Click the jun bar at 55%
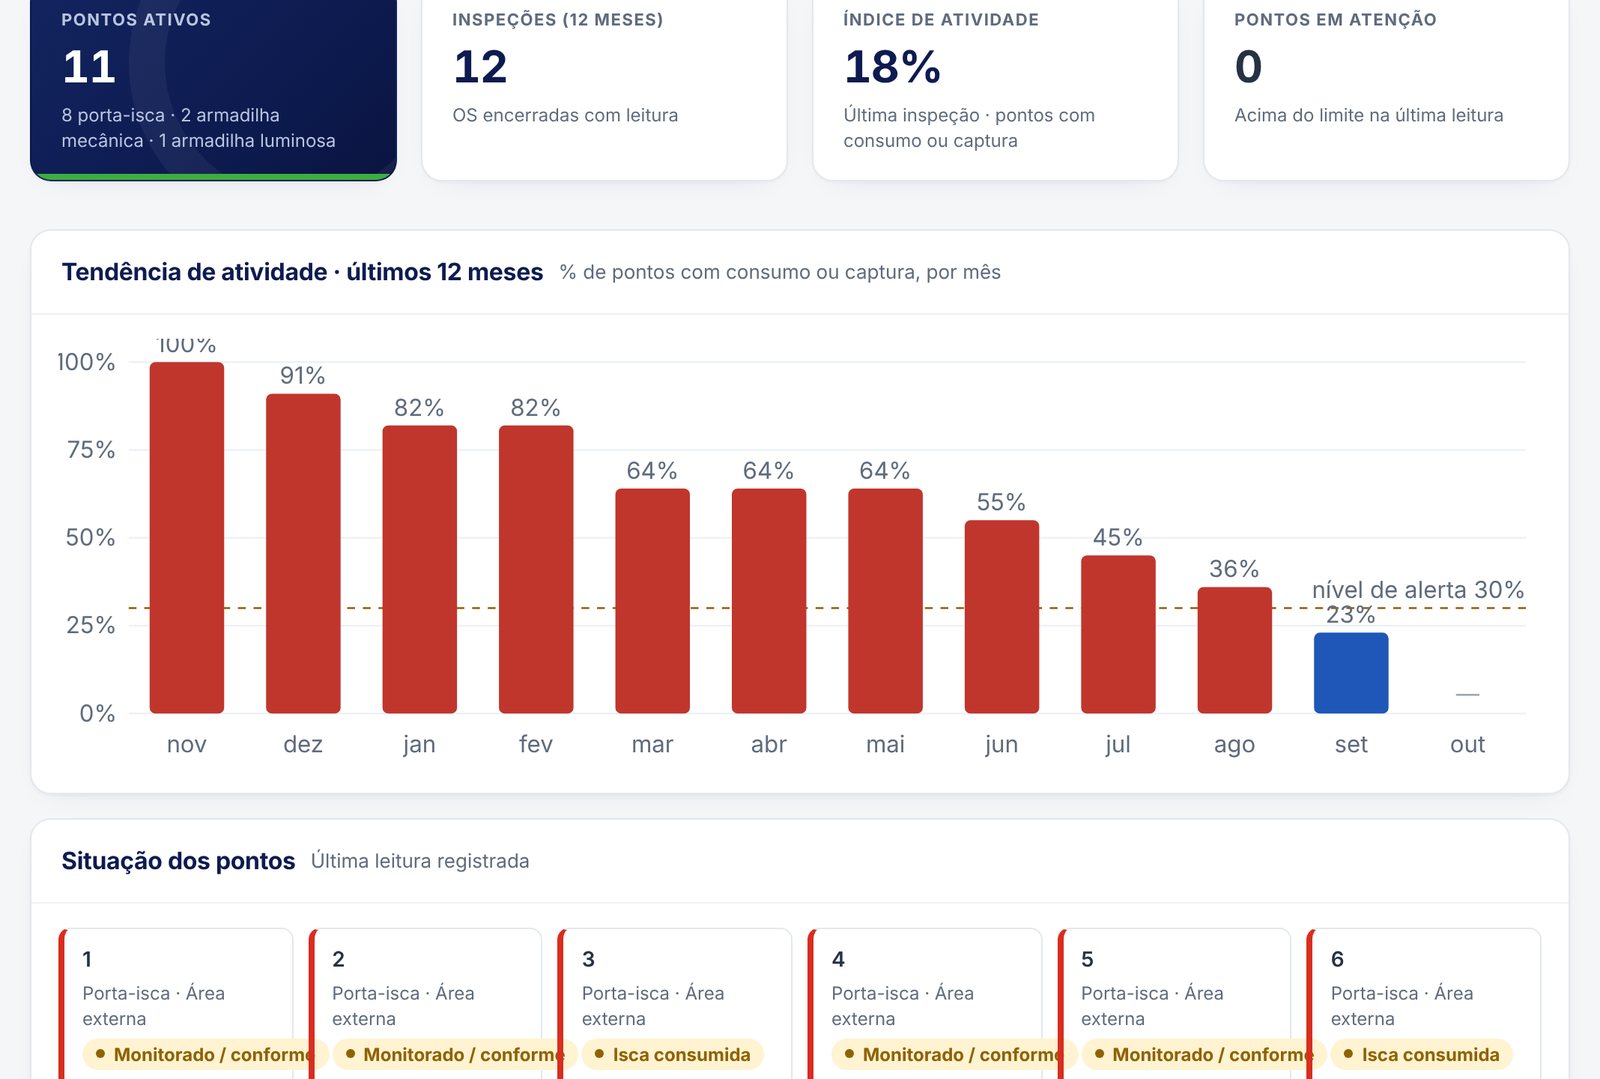The height and width of the screenshot is (1079, 1600). [1002, 617]
